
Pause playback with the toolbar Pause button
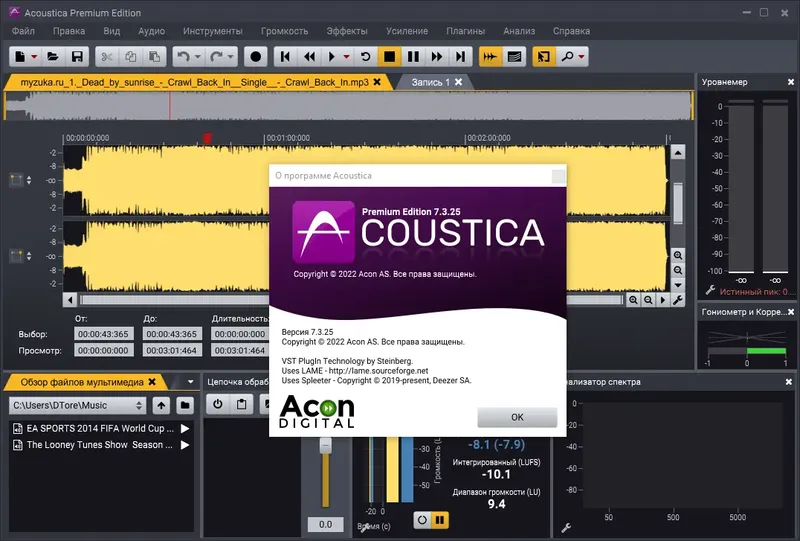coord(413,57)
